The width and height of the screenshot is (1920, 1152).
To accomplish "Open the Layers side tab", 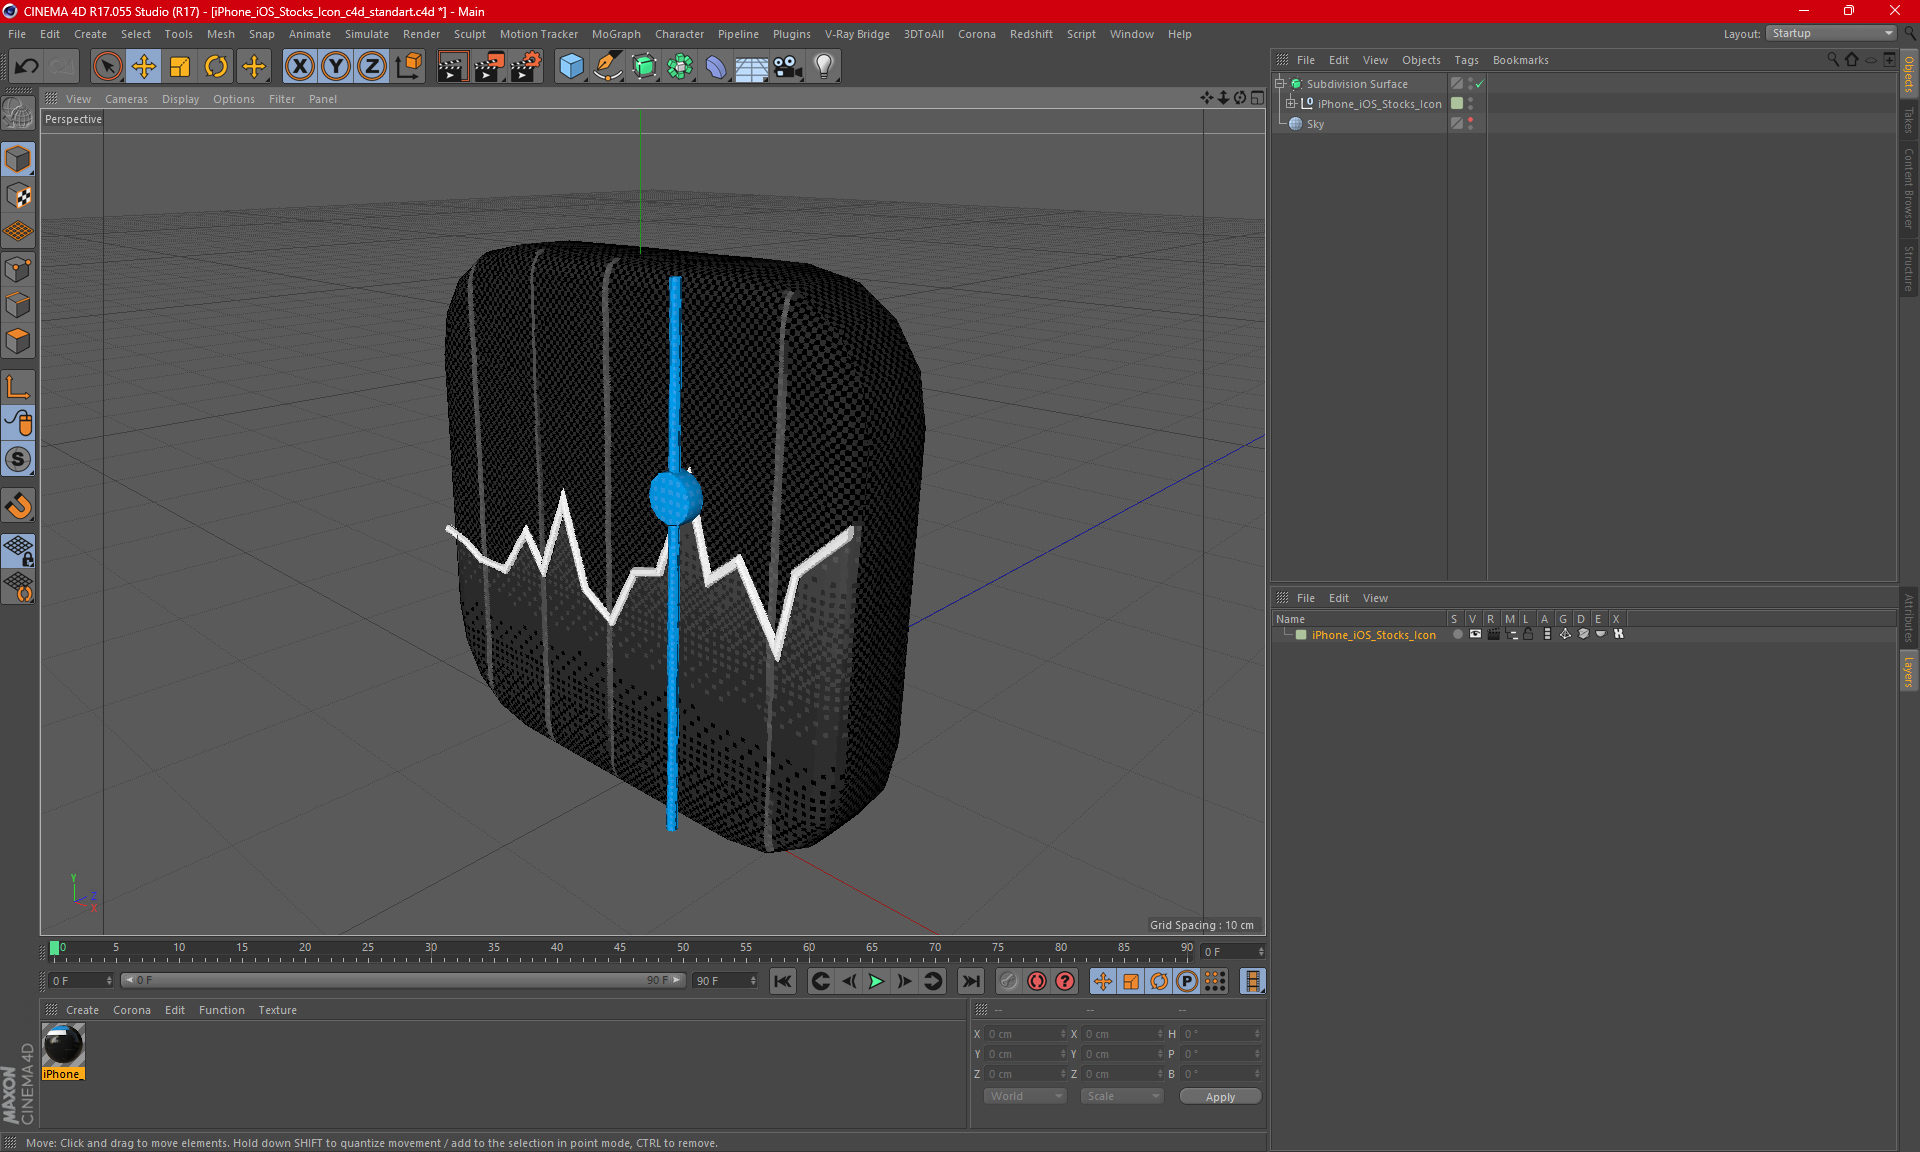I will click(1909, 671).
